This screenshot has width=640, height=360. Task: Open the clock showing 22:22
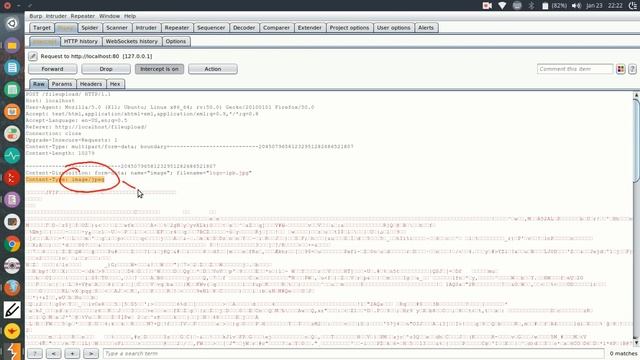click(x=615, y=5)
